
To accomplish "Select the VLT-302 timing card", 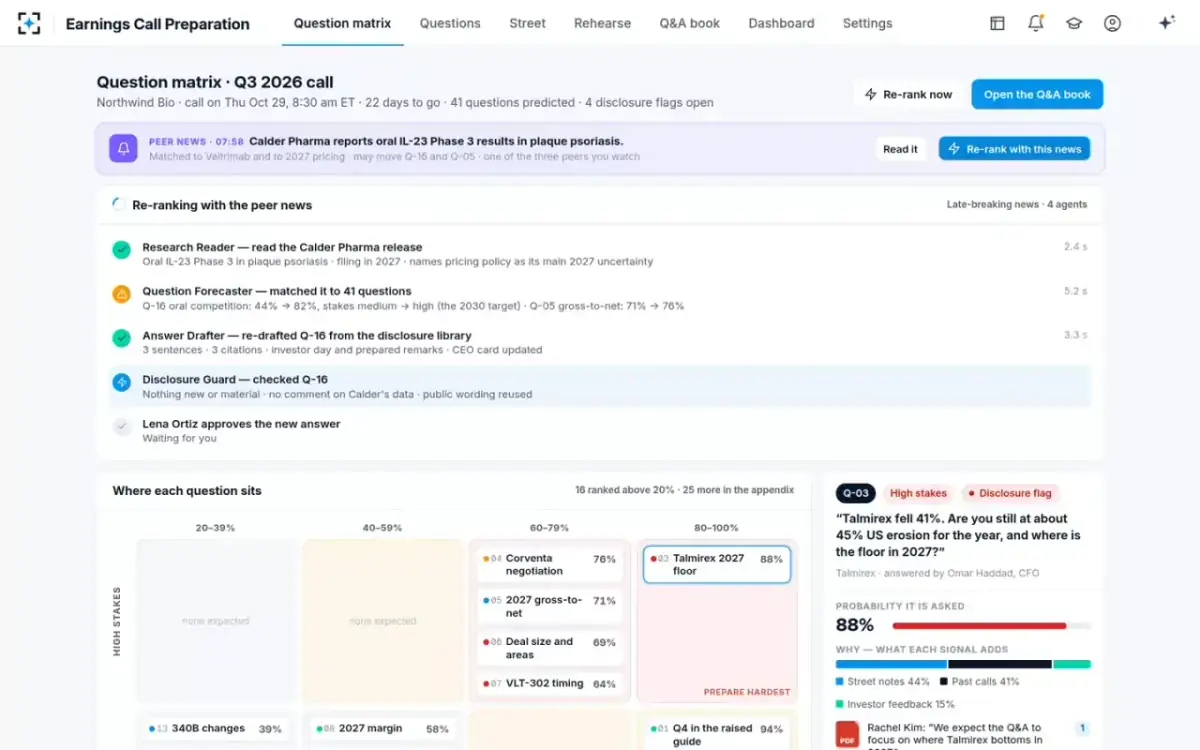I will pos(550,684).
